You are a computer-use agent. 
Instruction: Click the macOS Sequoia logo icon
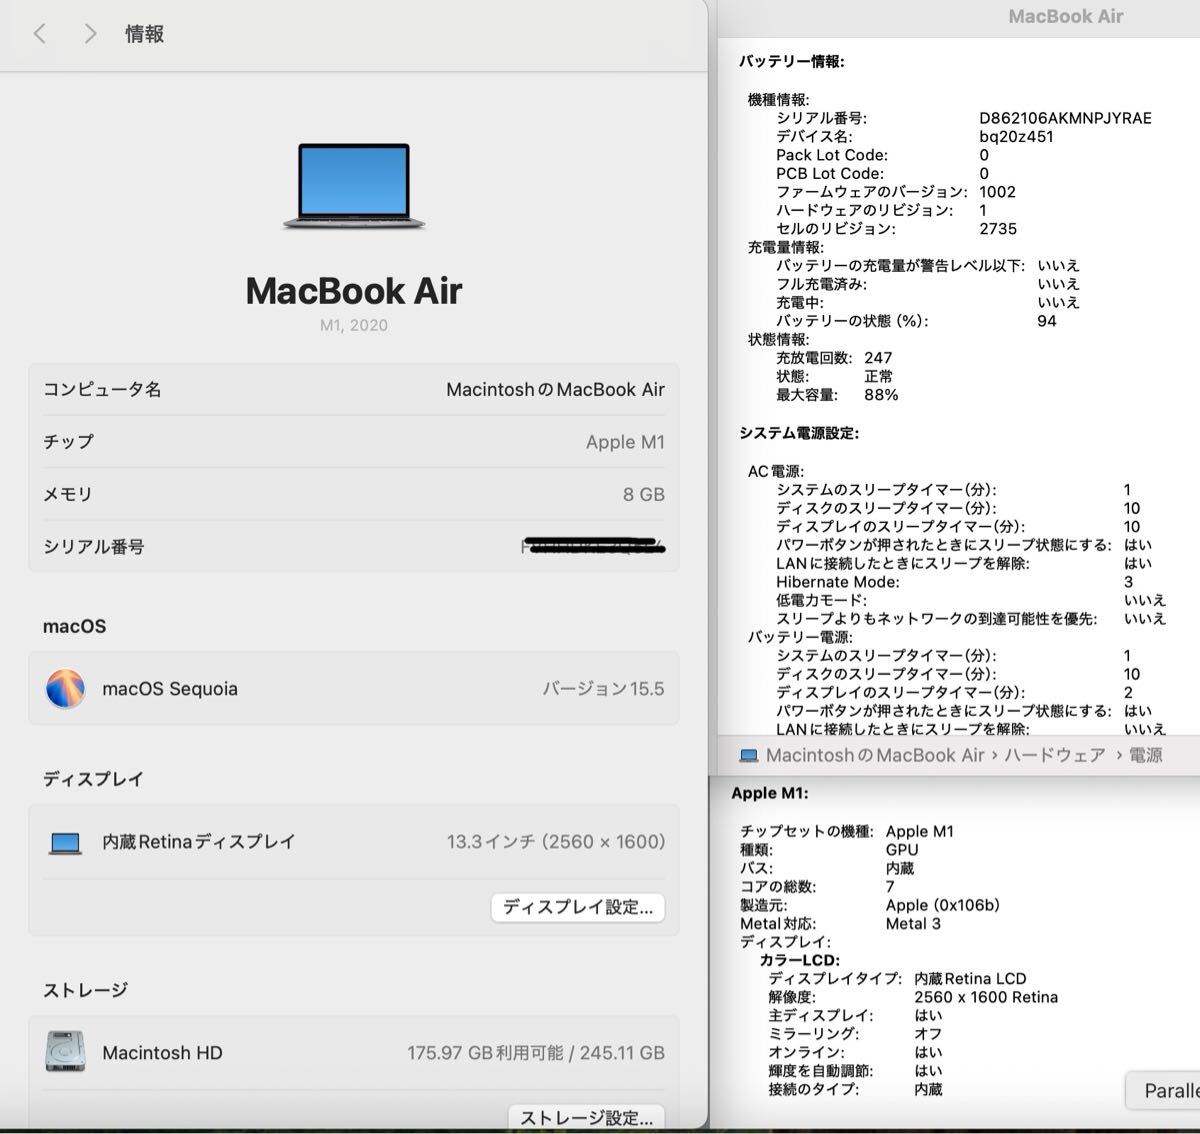(65, 689)
